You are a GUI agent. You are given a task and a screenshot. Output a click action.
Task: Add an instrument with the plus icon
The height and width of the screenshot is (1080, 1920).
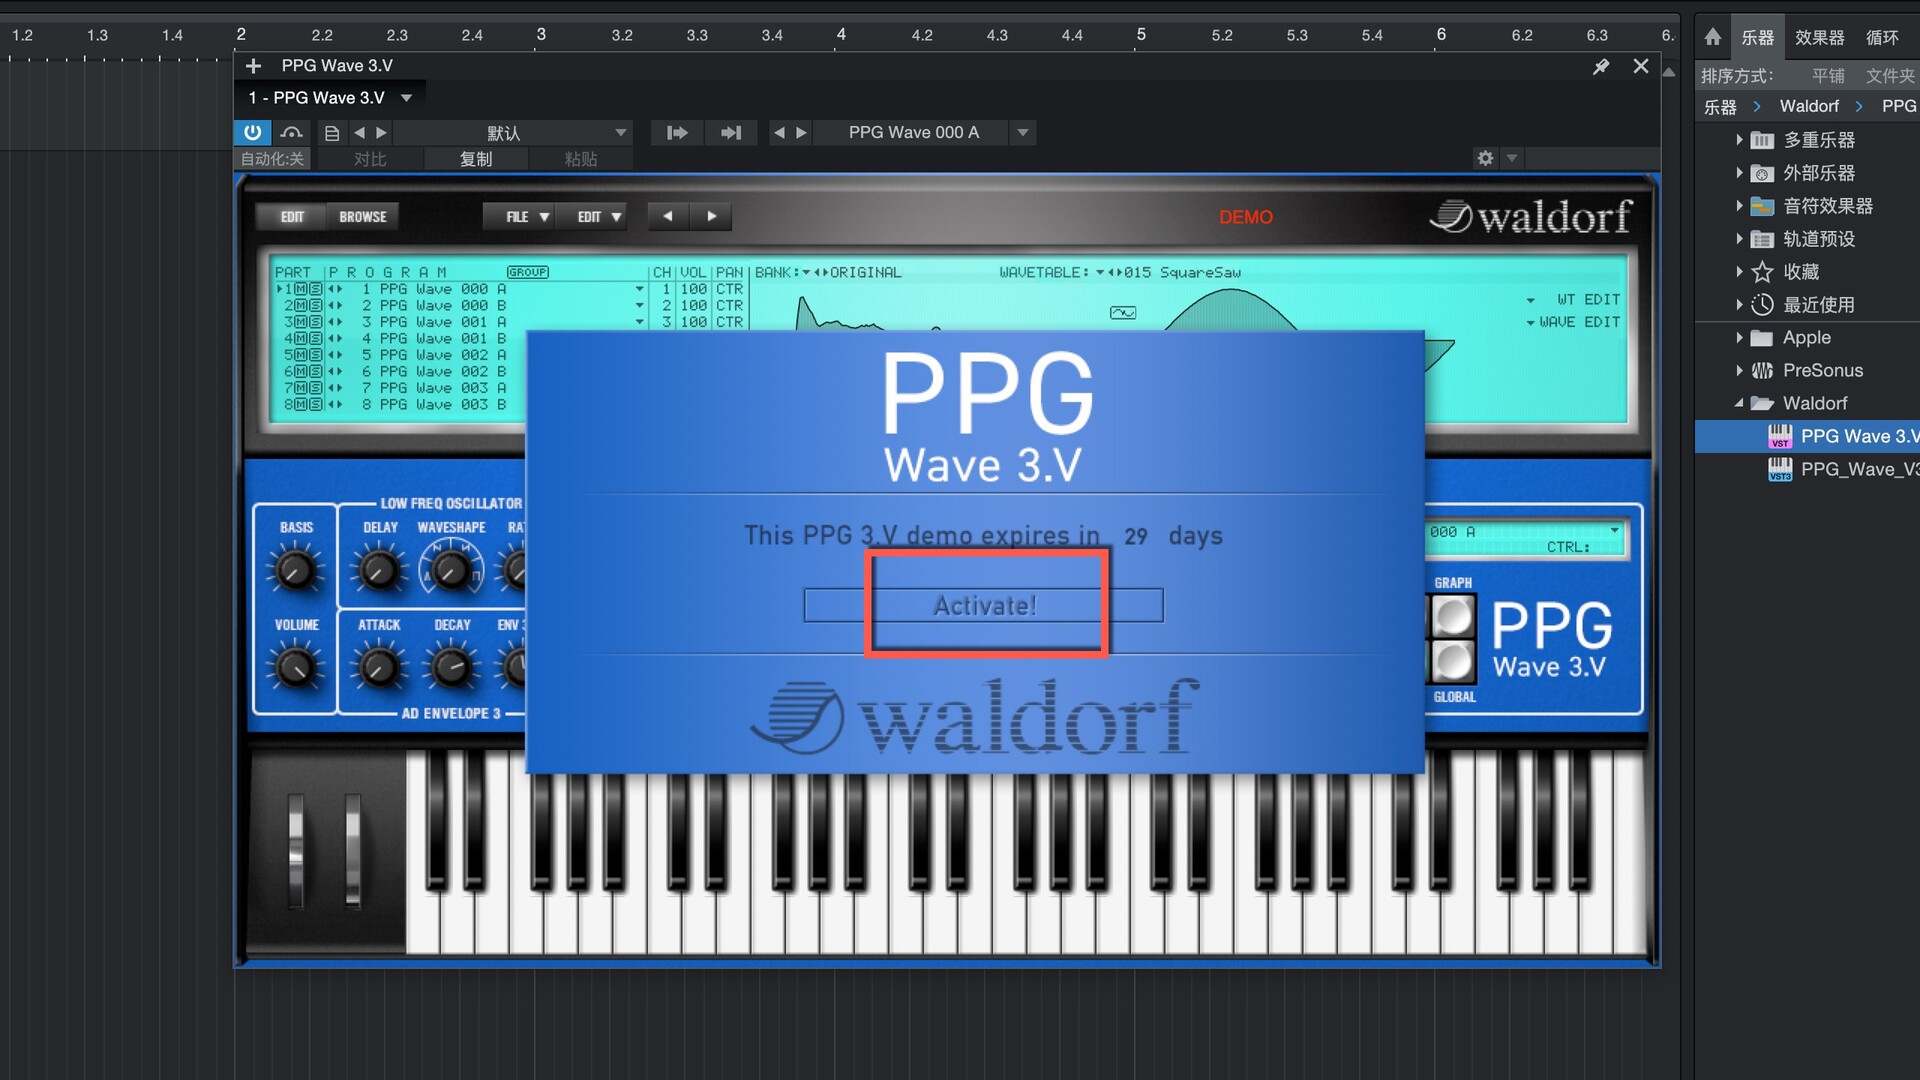click(253, 65)
